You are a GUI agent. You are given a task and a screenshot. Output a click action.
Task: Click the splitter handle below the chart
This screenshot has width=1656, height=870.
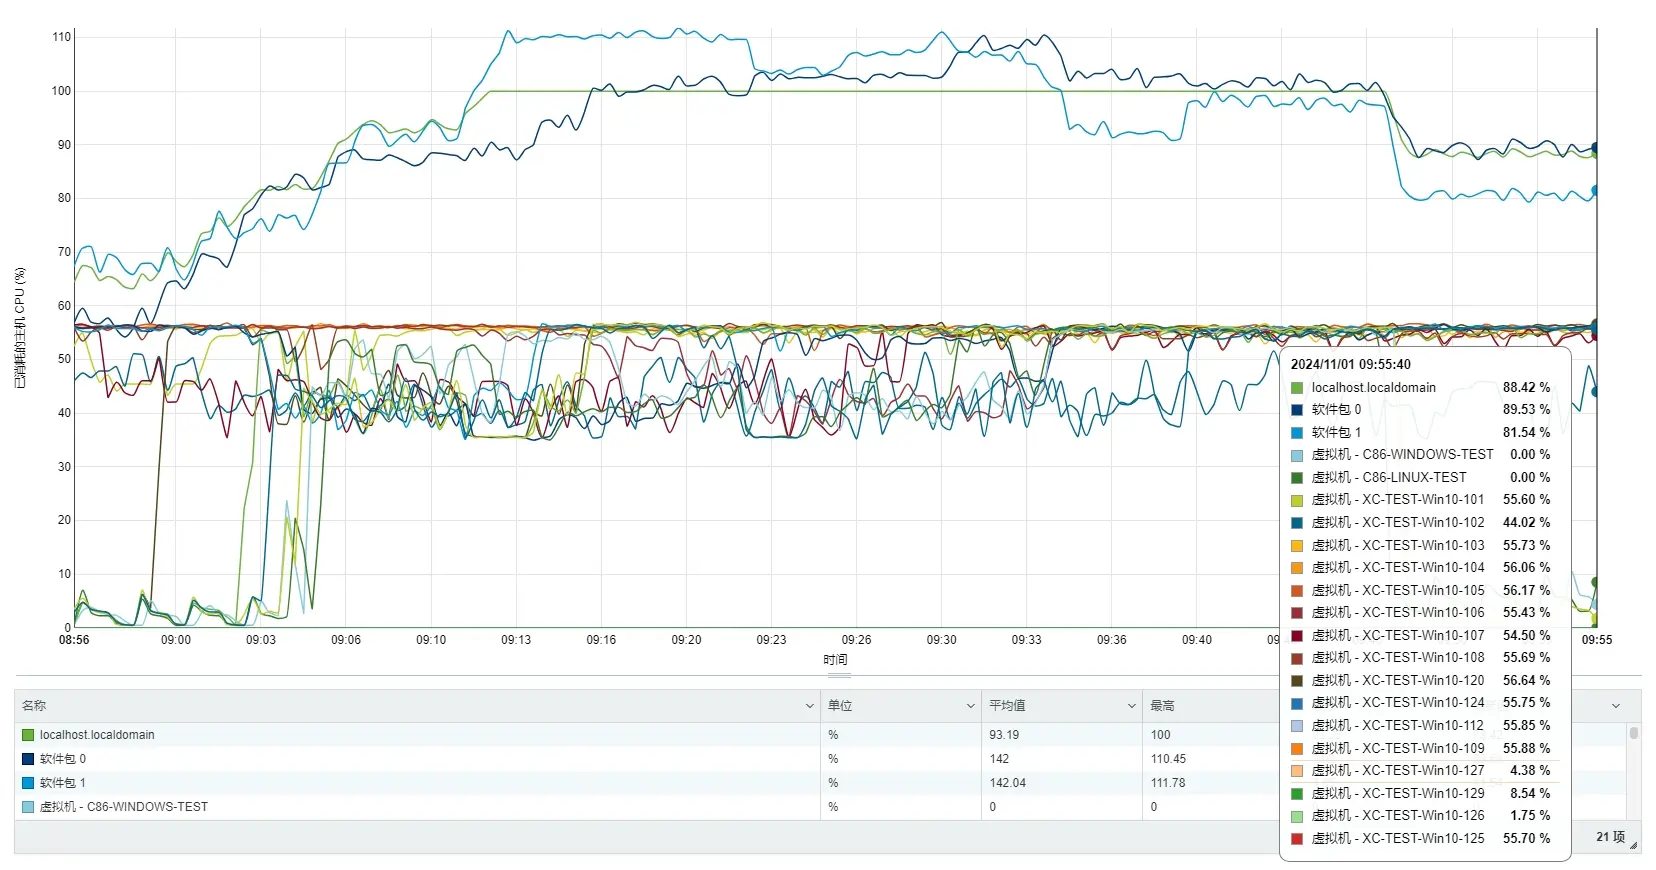[838, 676]
